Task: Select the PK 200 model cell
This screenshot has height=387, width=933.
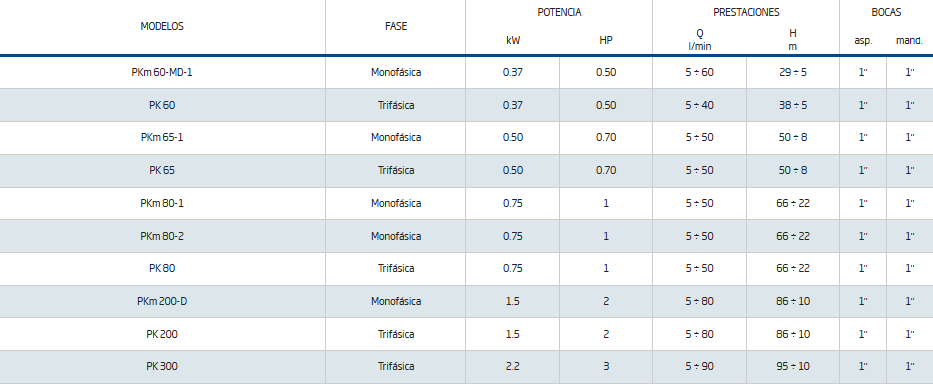Action: [x=162, y=334]
